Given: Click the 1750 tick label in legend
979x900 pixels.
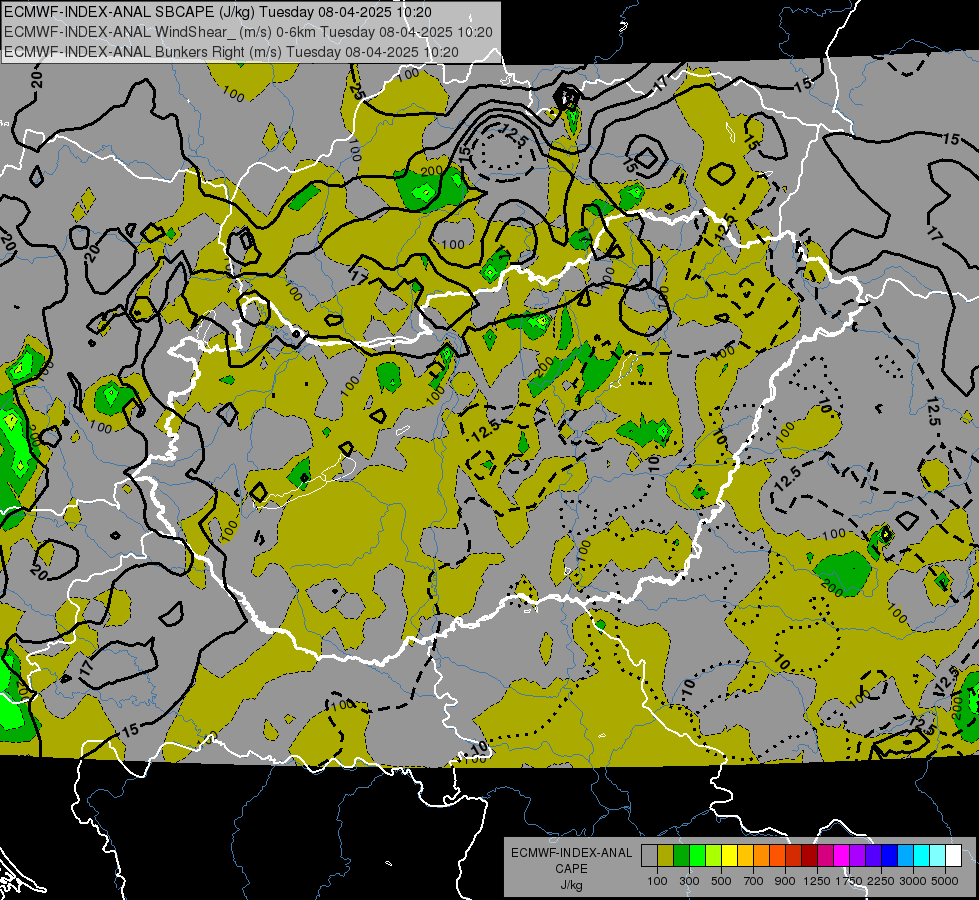Looking at the screenshot, I should pyautogui.click(x=849, y=881).
